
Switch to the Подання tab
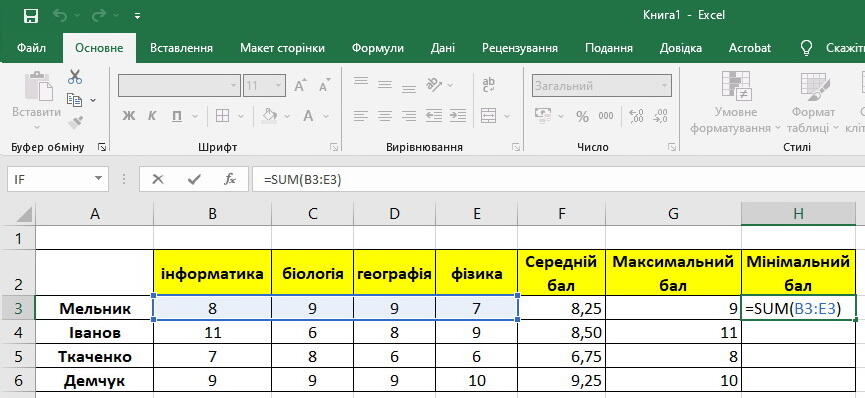coord(608,48)
